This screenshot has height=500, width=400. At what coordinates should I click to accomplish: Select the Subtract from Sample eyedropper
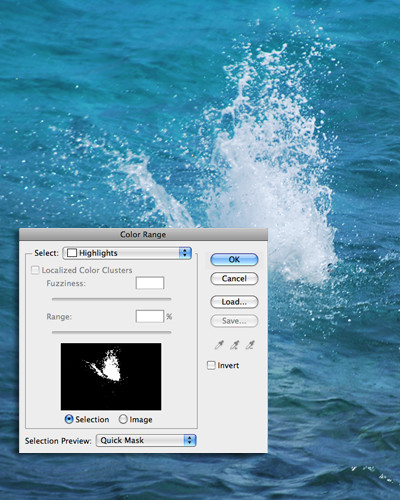click(250, 345)
